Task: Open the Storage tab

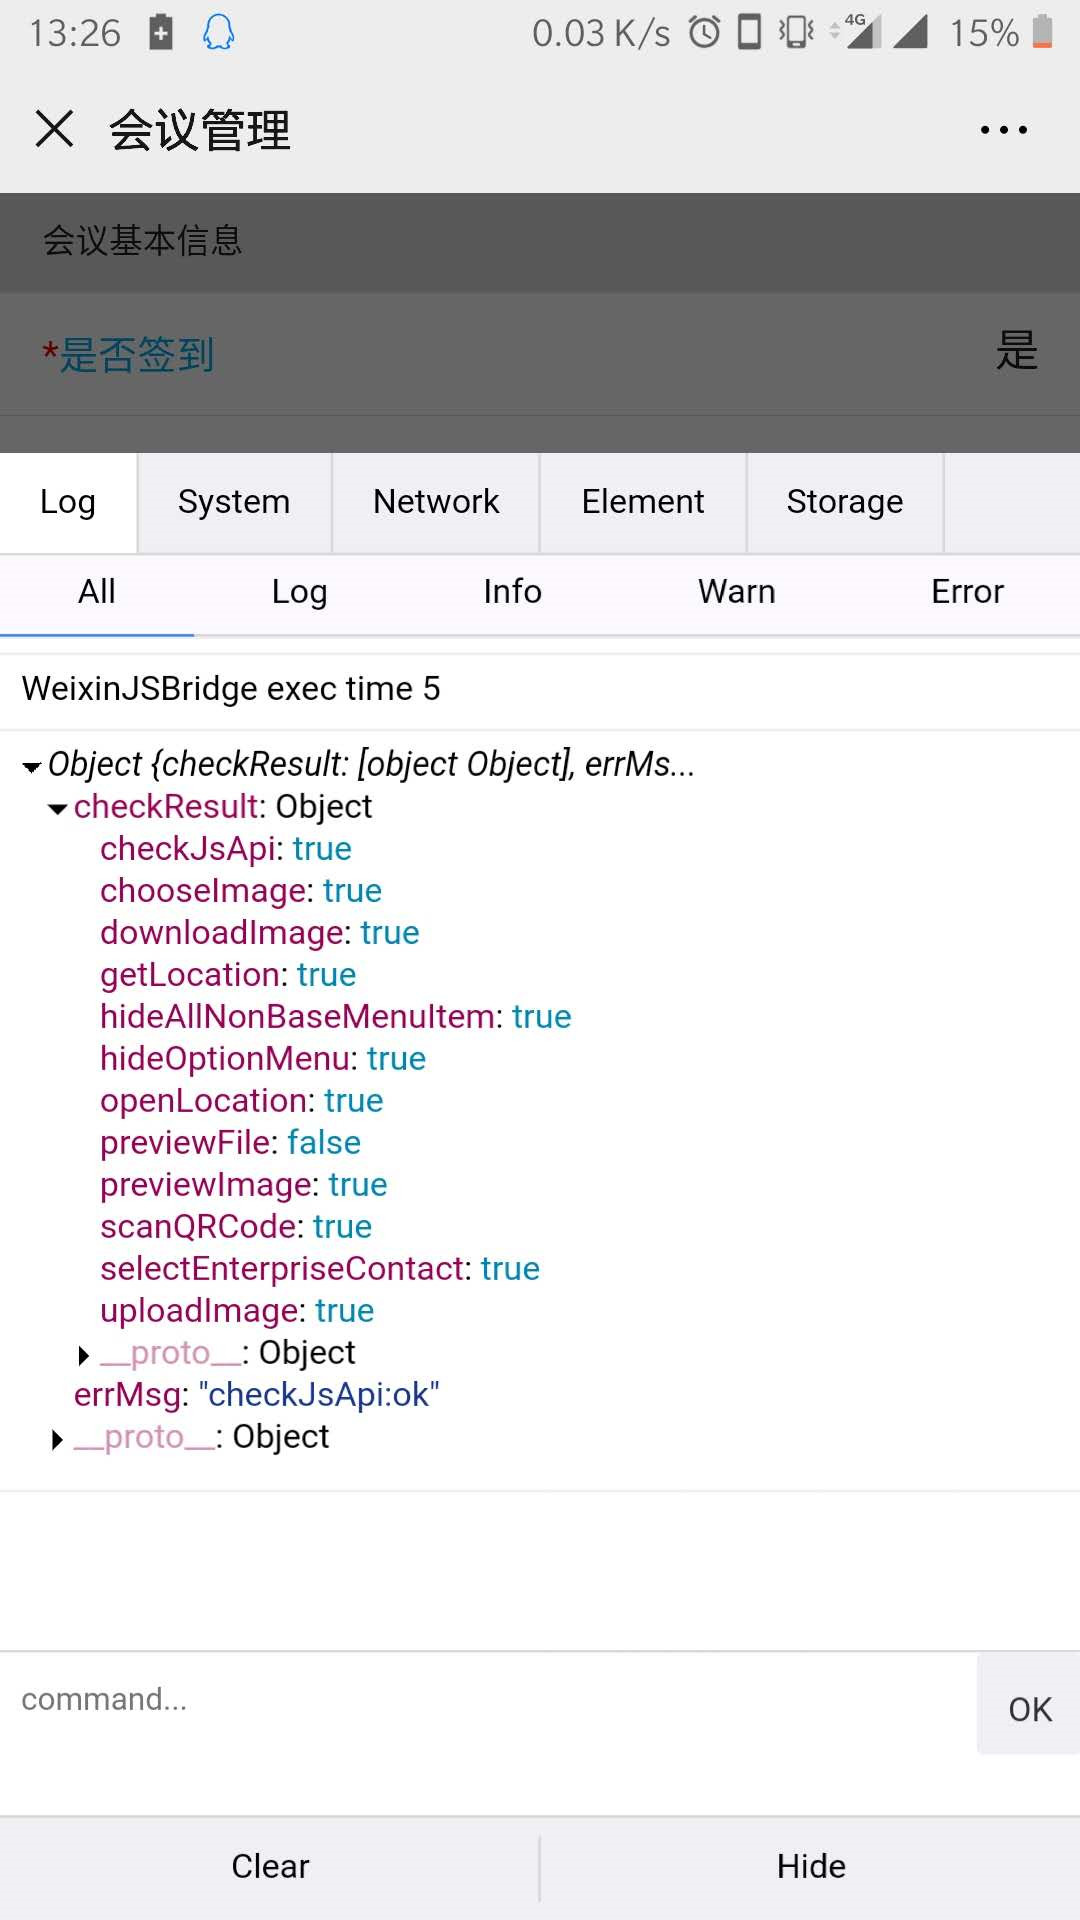Action: click(845, 502)
